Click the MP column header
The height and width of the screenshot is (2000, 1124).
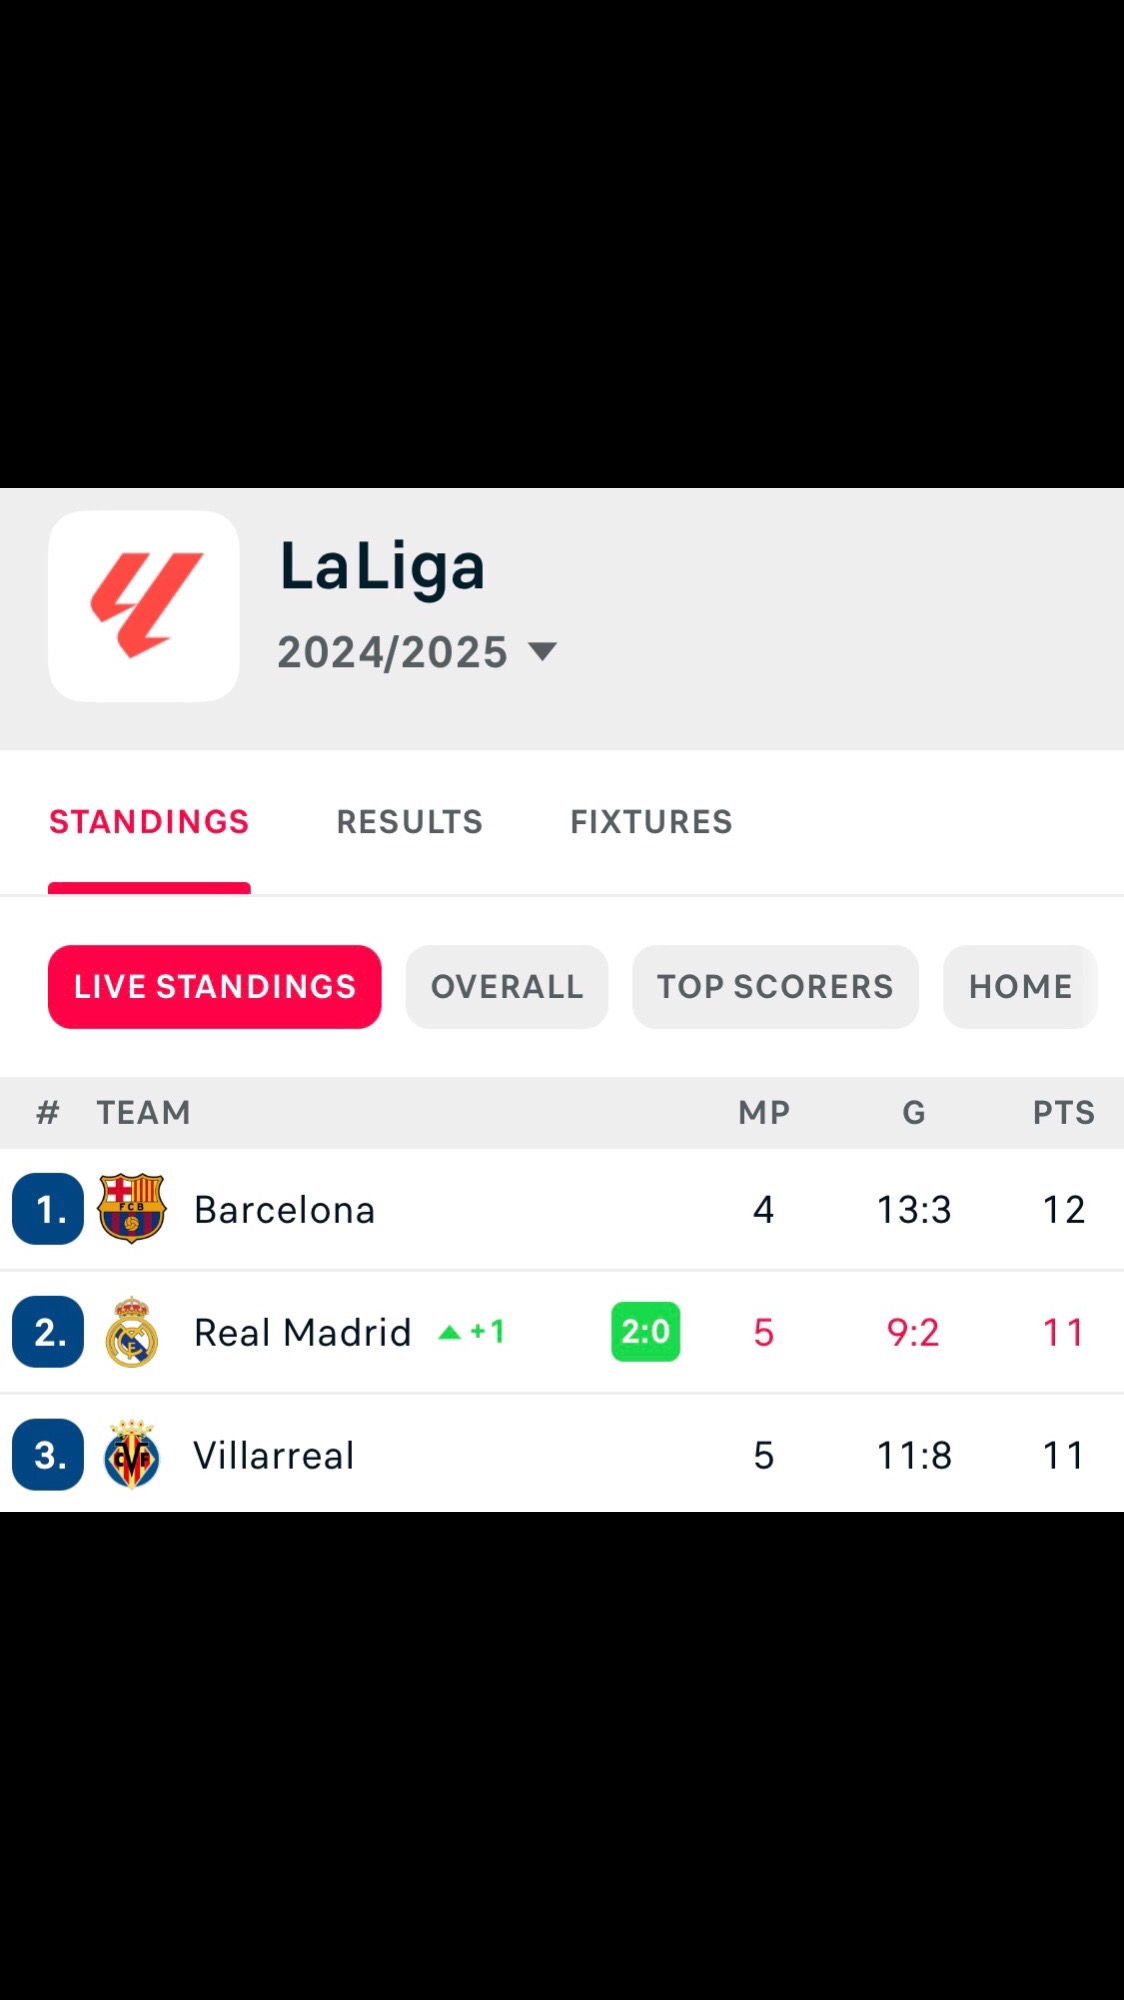764,1113
